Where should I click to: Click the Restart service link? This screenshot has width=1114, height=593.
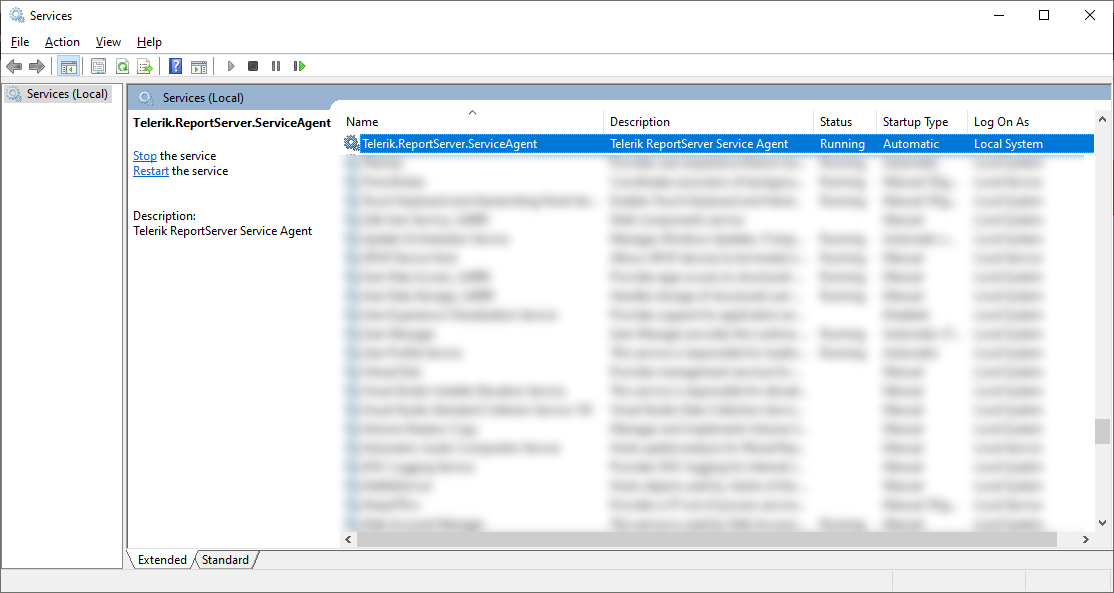pyautogui.click(x=150, y=170)
